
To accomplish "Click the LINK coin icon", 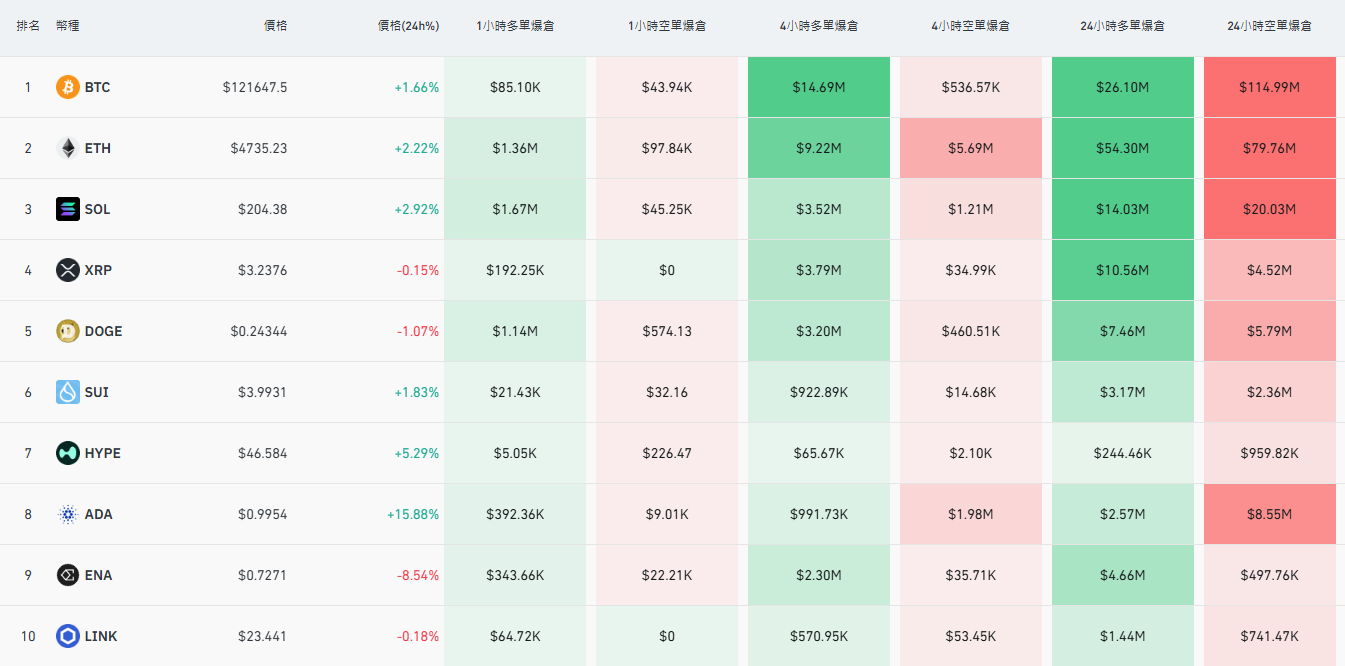I will (68, 636).
